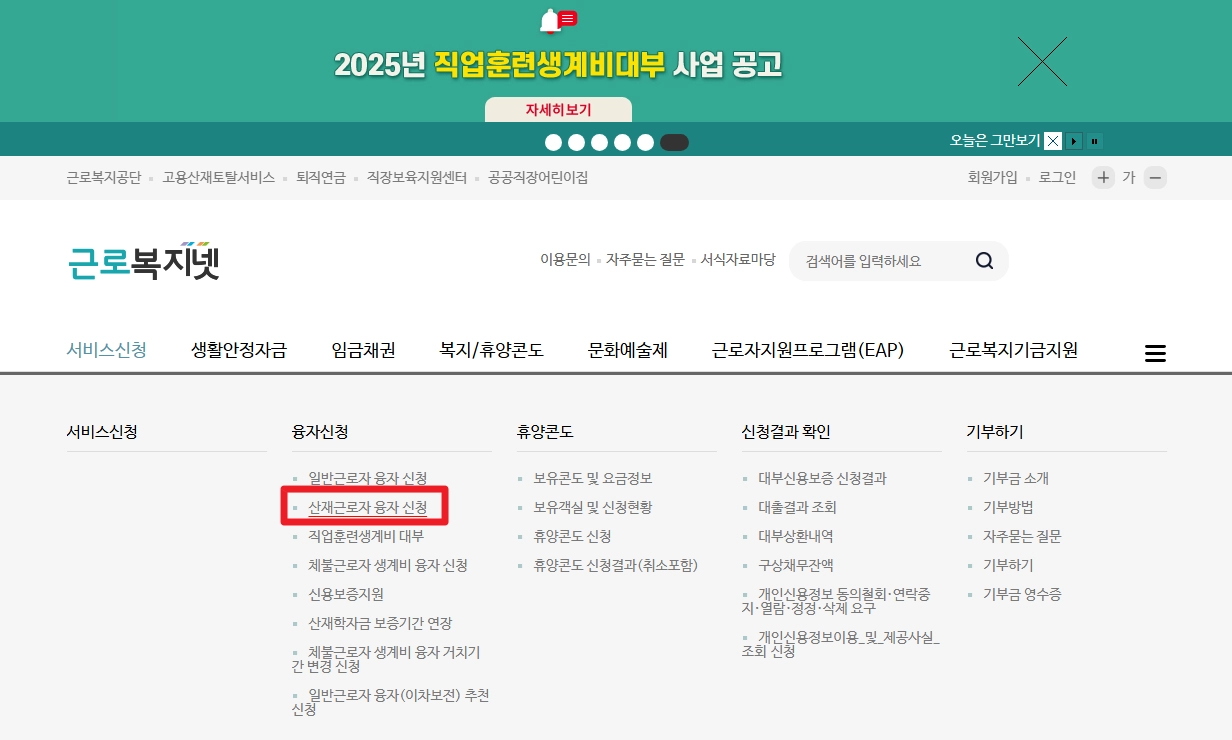1232x740 pixels.
Task: Open the 근로자지원프로그램(EAP) menu
Action: pyautogui.click(x=806, y=350)
